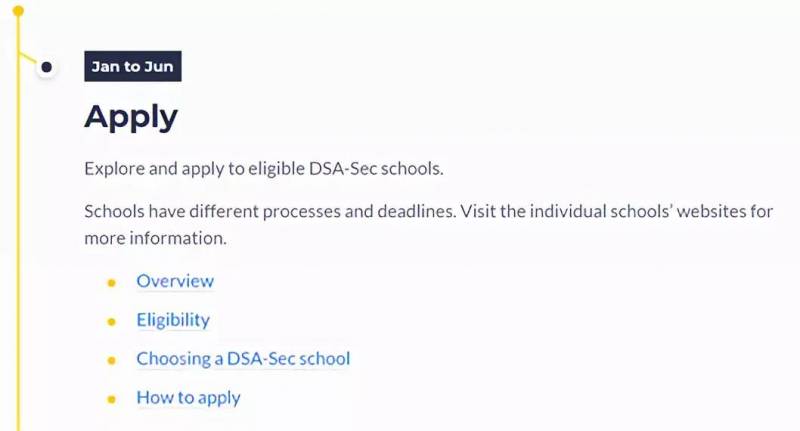Click the "more information" text
The height and width of the screenshot is (431, 800).
[x=155, y=239]
